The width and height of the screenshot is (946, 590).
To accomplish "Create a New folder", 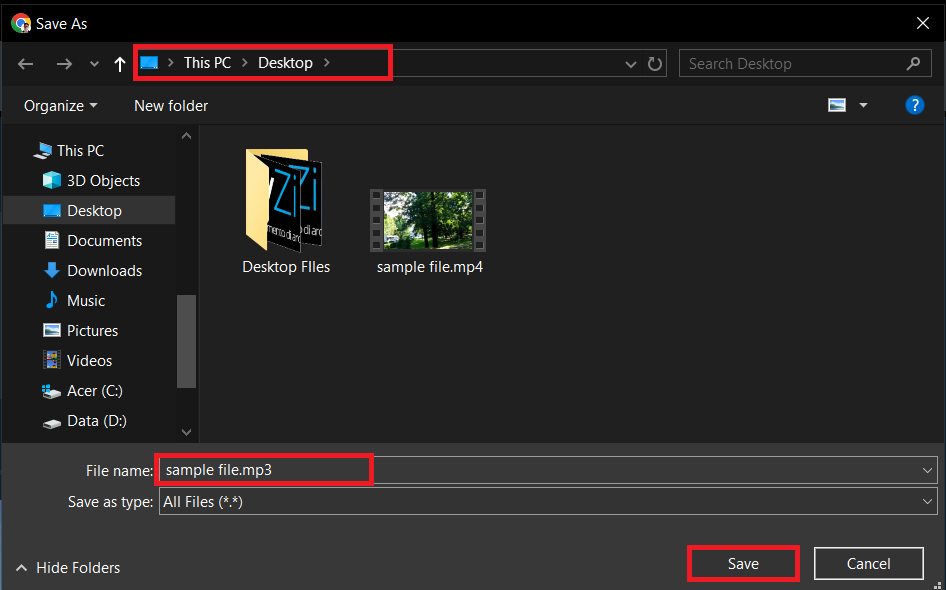I will (170, 104).
